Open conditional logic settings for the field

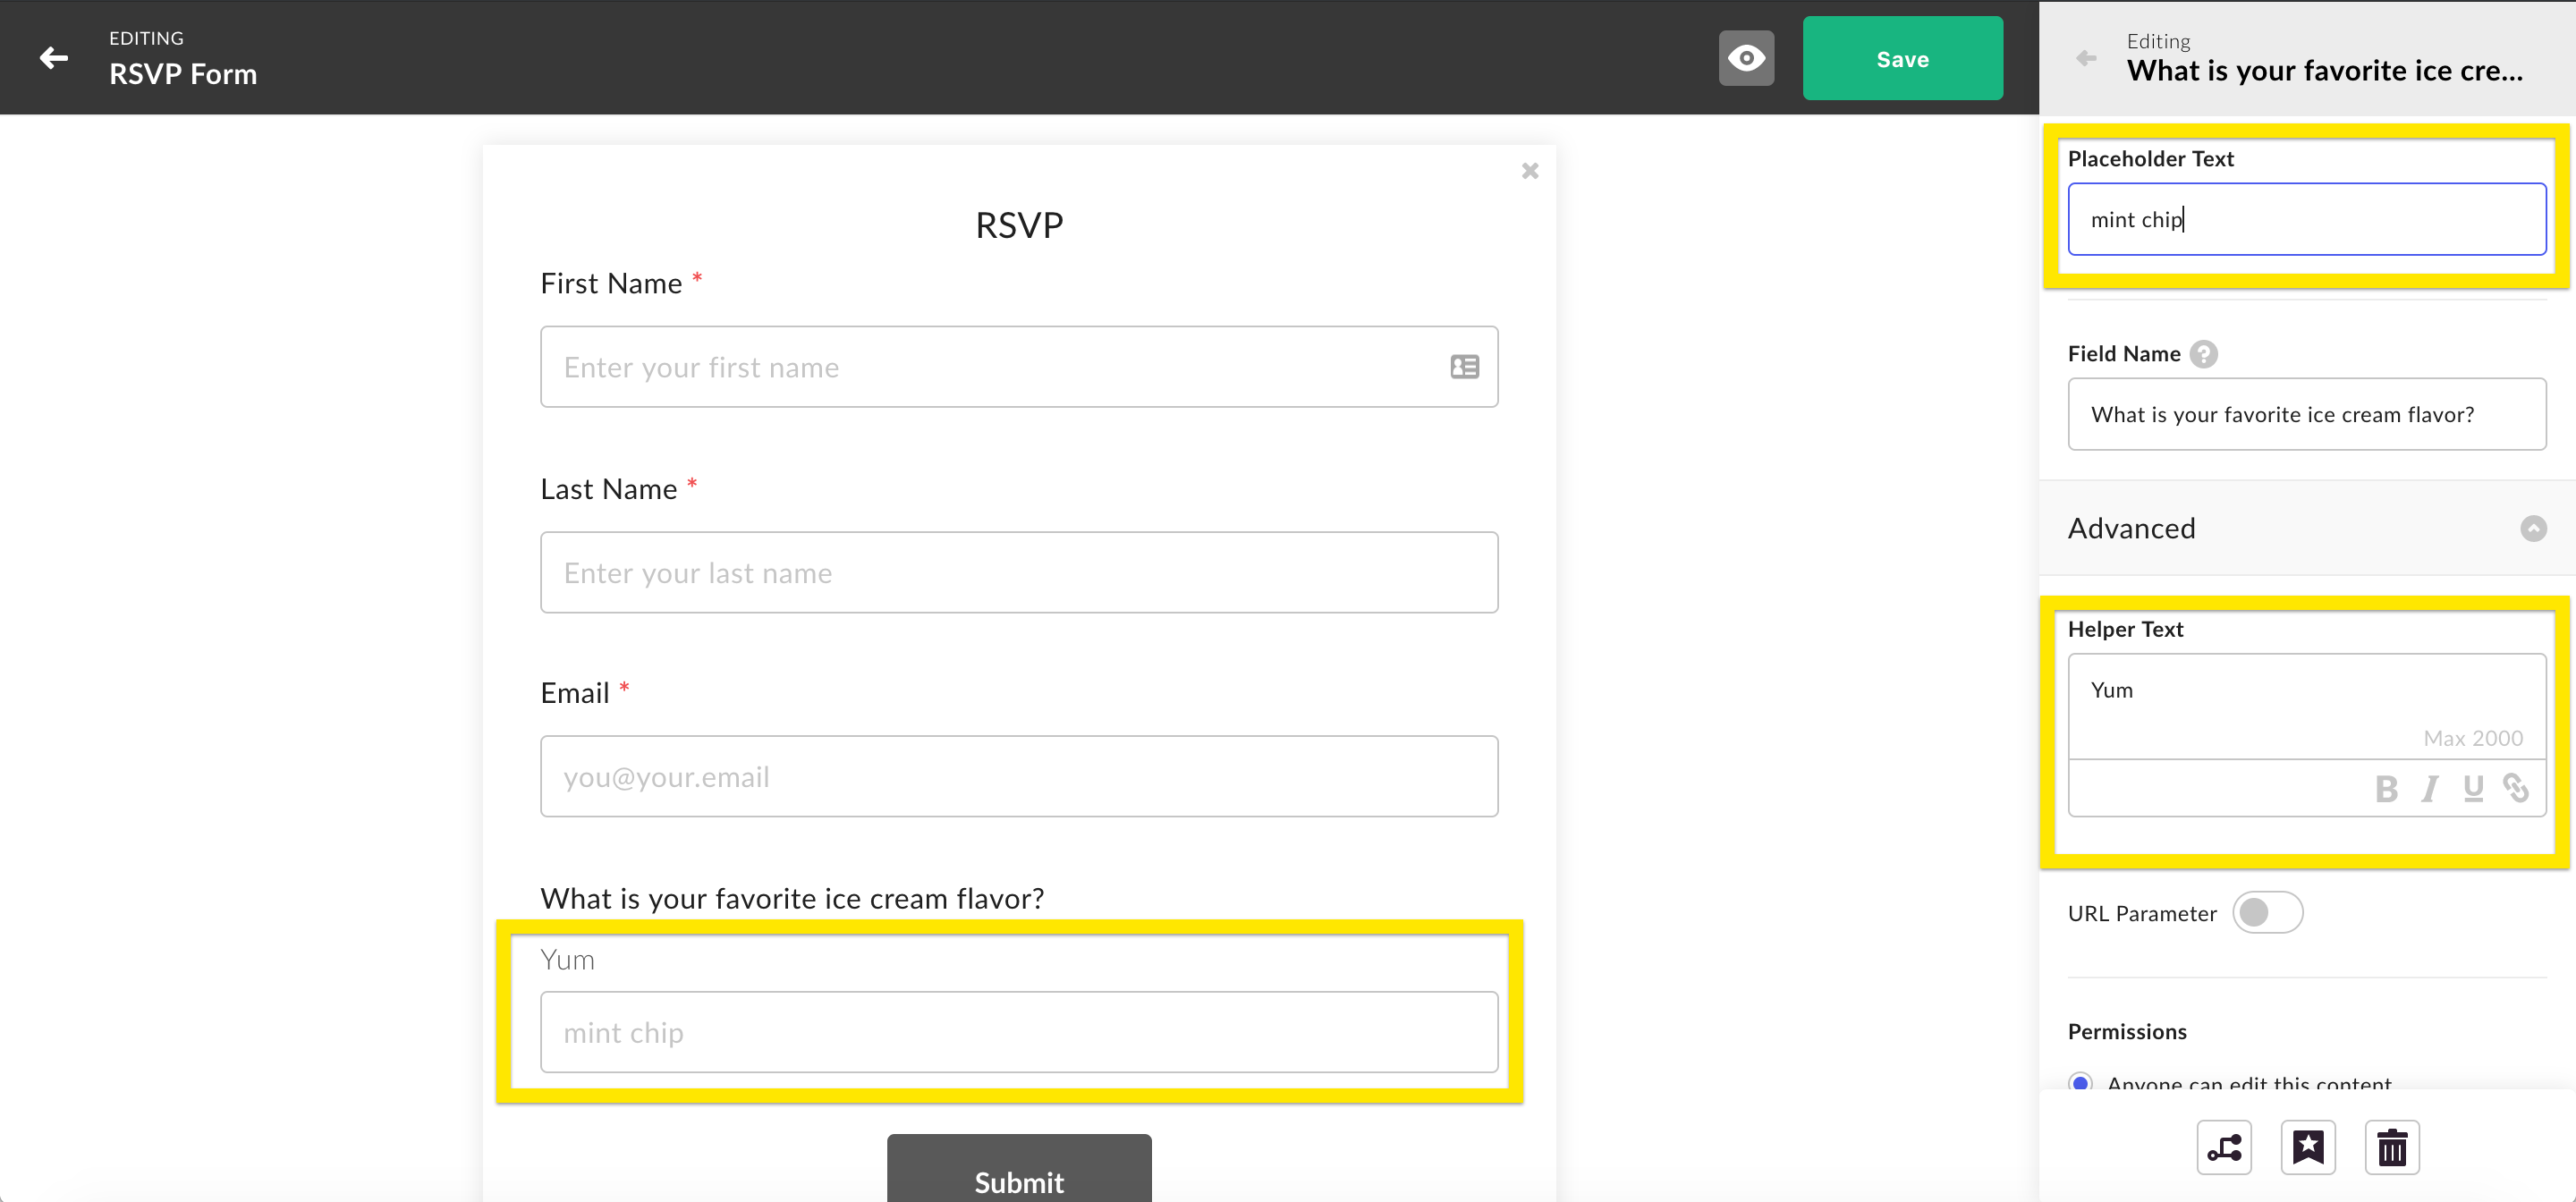tap(2225, 1147)
